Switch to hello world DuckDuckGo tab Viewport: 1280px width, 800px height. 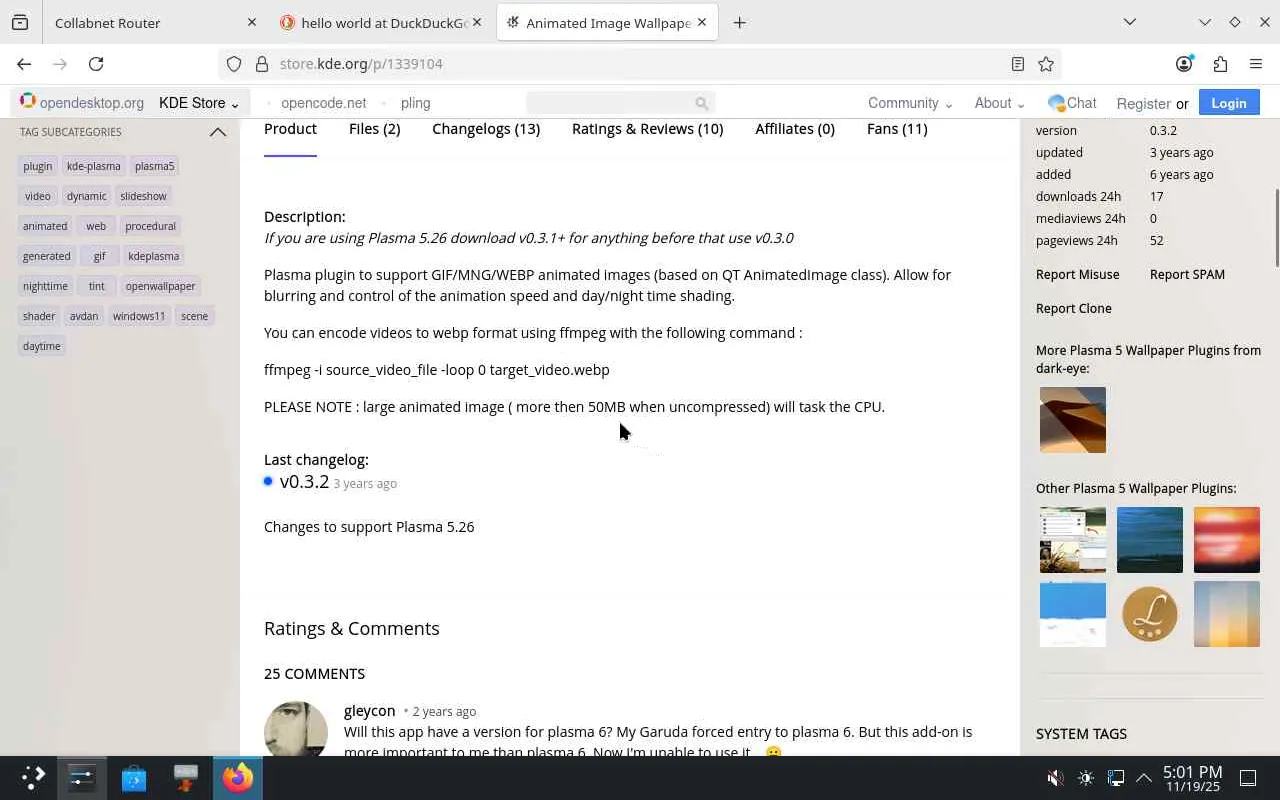tap(382, 22)
